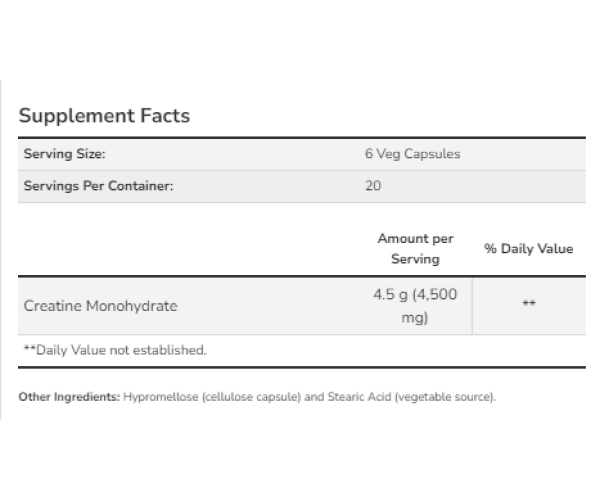Click the % Daily Value column header
600x500 pixels.
coord(529,249)
